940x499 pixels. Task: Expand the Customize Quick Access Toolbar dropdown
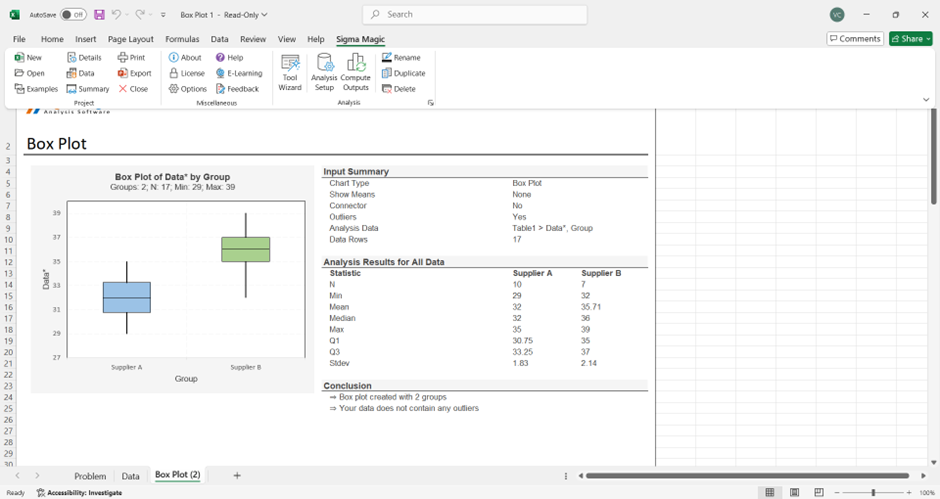pos(163,14)
